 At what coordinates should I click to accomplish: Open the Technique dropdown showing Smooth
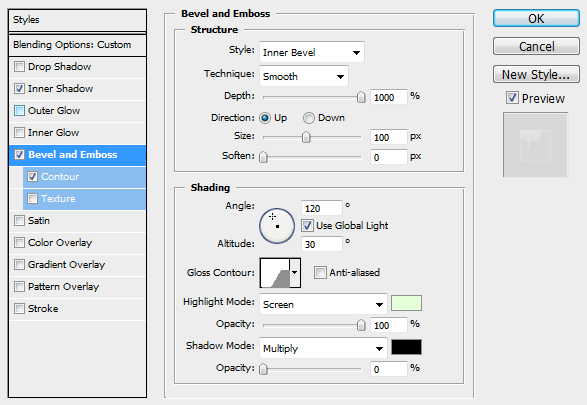point(304,76)
